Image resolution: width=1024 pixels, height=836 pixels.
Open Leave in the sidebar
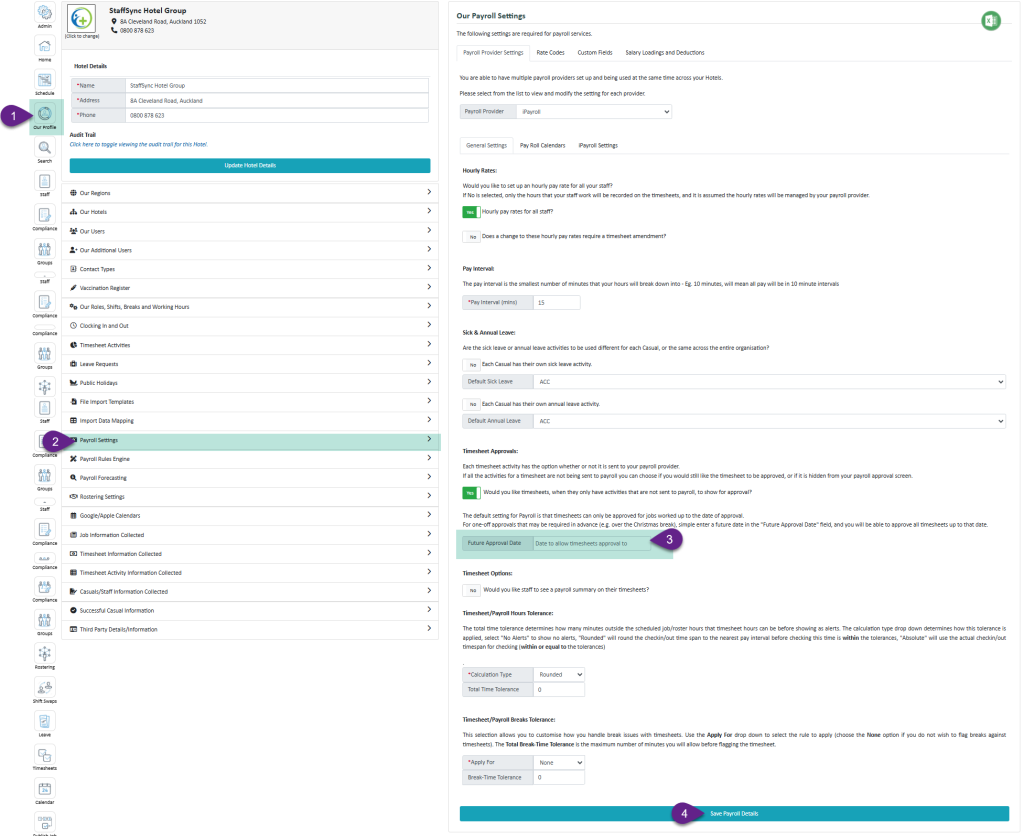click(x=44, y=722)
